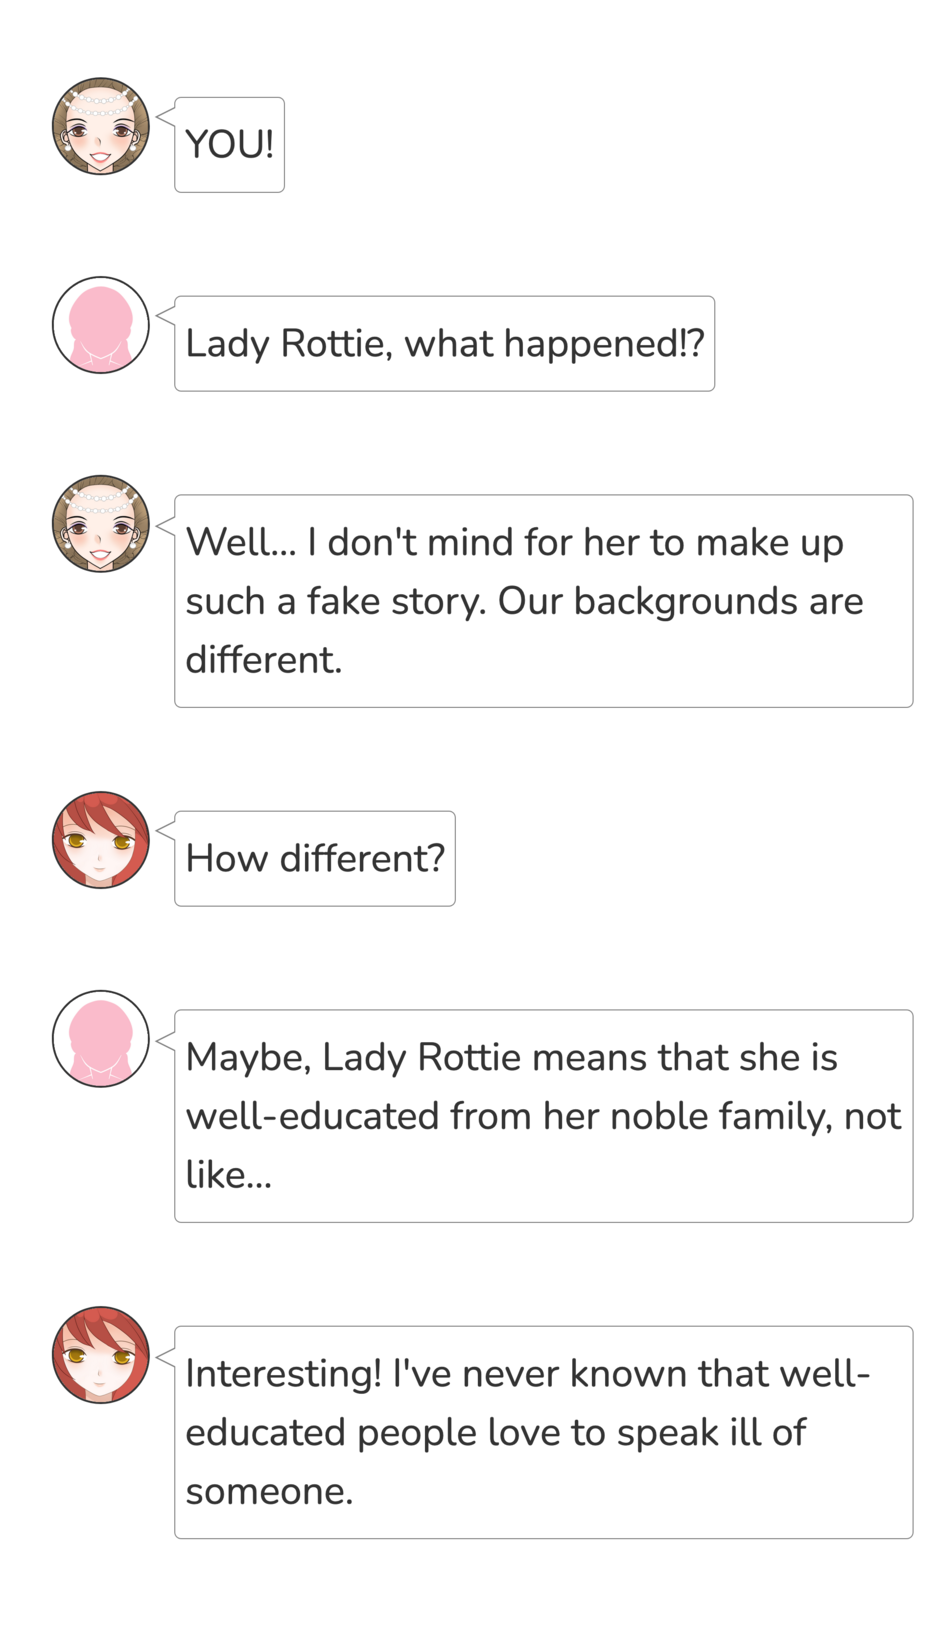Image resolution: width=940 pixels, height=1640 pixels.
Task: Click the tail pointer of "How different?" bubble
Action: point(166,830)
